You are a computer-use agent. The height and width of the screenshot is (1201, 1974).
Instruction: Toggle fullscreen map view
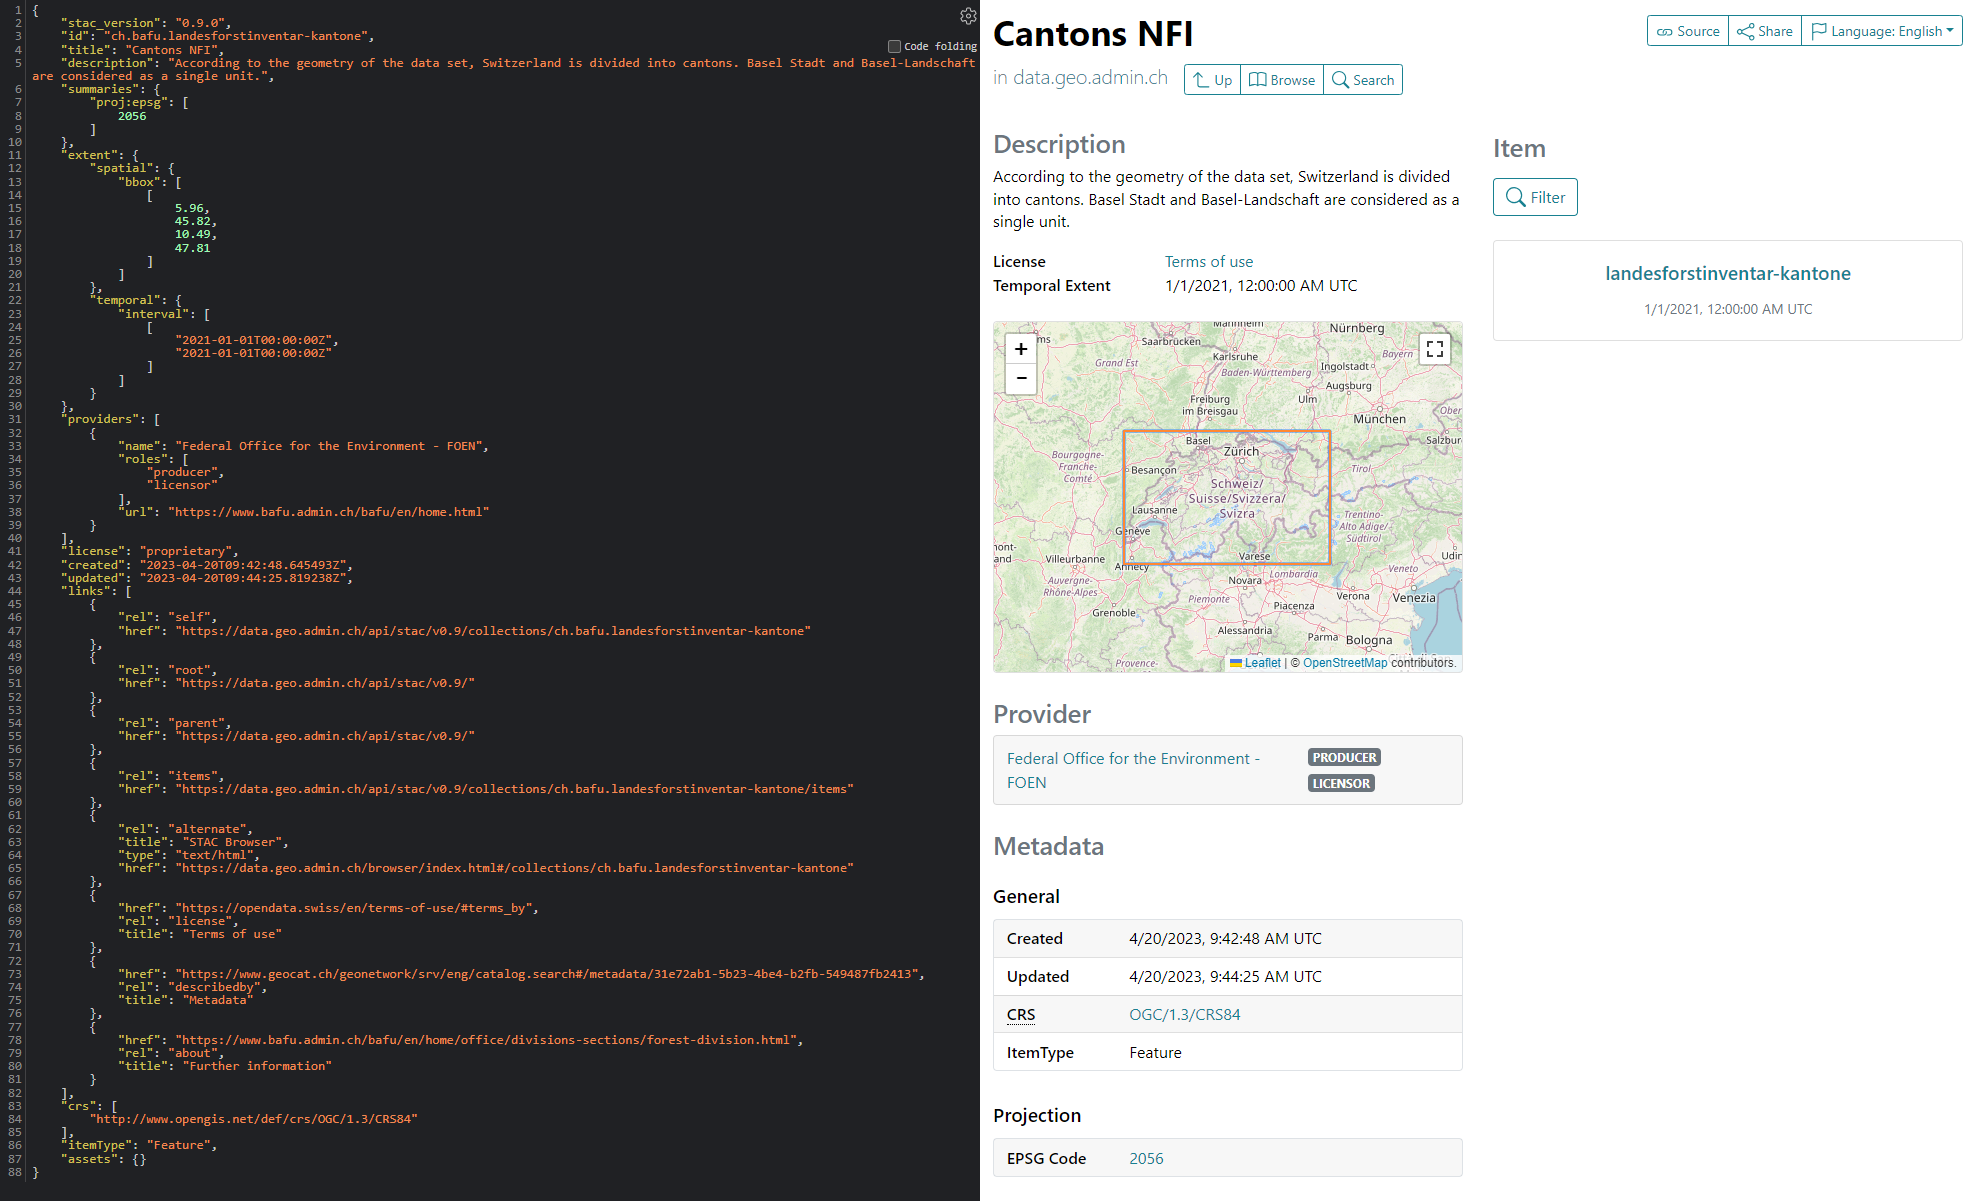click(1434, 349)
